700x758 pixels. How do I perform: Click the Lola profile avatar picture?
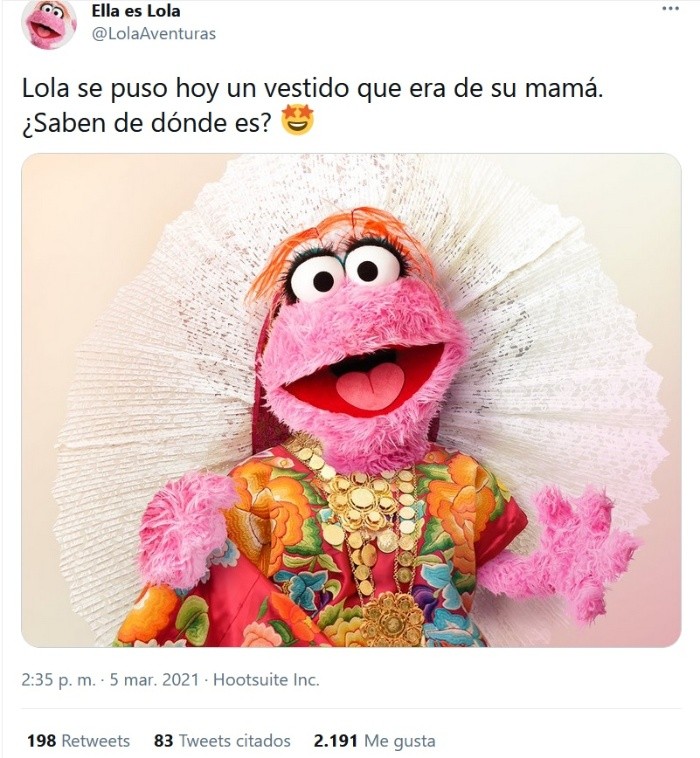(x=49, y=22)
